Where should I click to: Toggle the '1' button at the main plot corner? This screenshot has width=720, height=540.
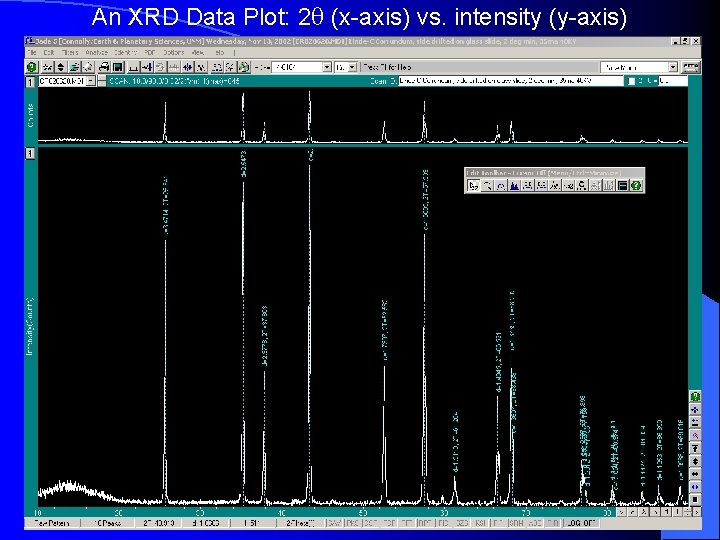tap(30, 153)
